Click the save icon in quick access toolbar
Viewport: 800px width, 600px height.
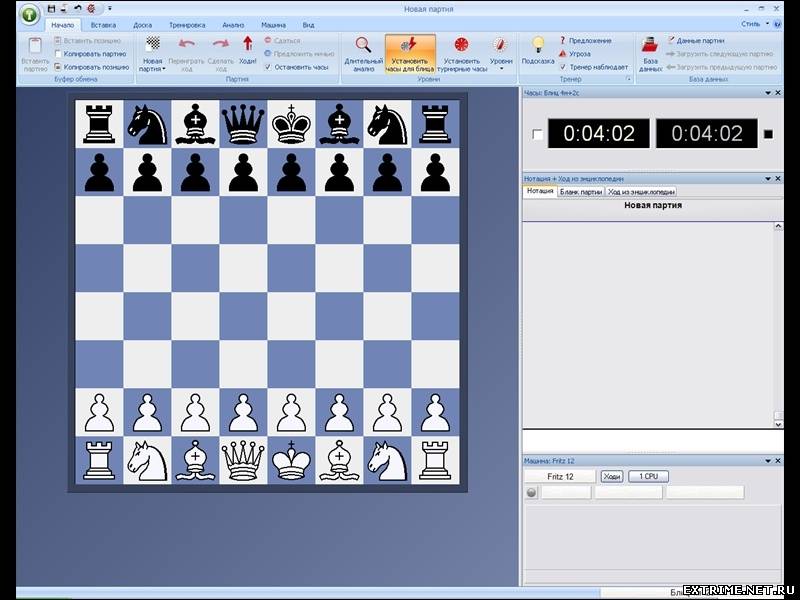pyautogui.click(x=52, y=8)
